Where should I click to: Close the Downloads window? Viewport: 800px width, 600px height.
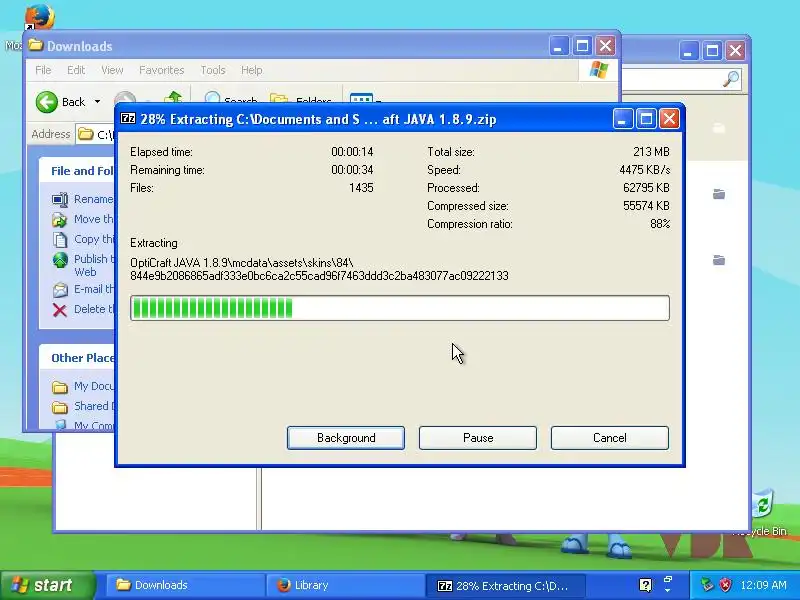(606, 46)
